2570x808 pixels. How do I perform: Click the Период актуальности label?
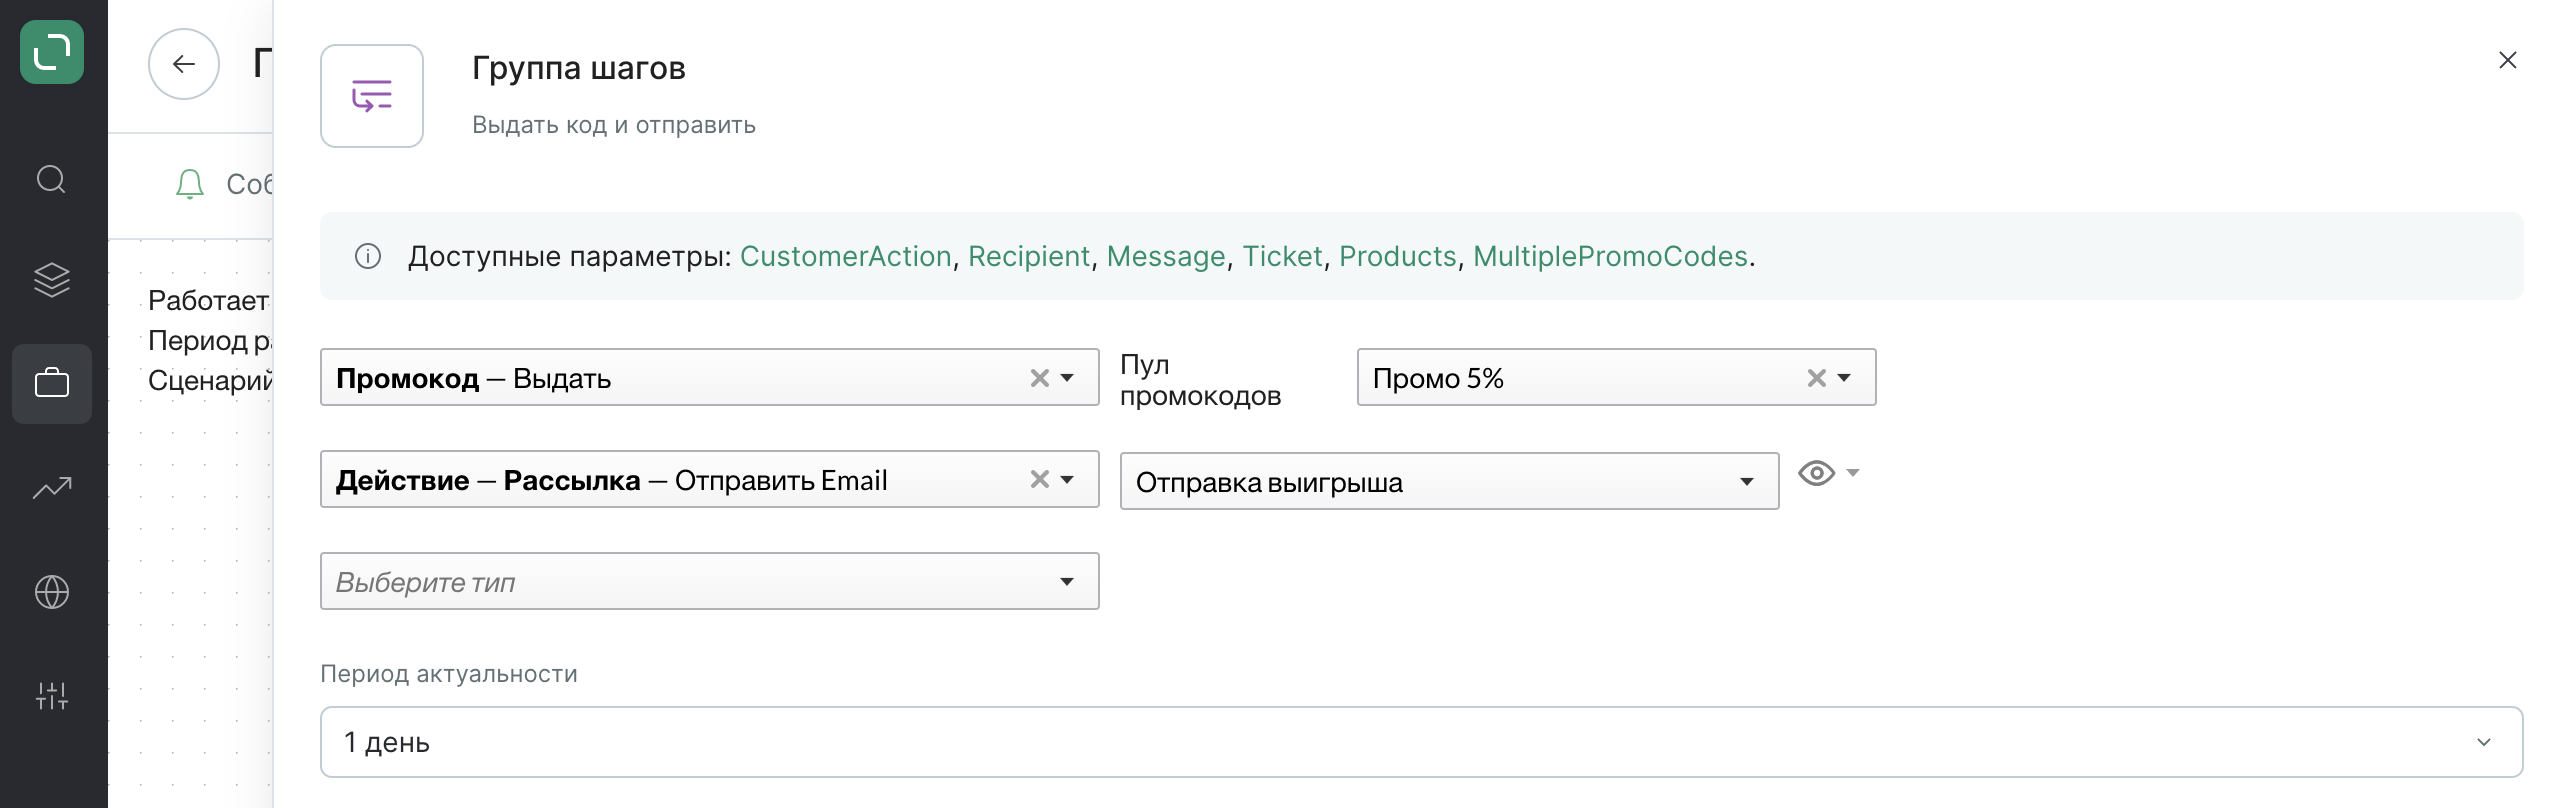pos(449,674)
